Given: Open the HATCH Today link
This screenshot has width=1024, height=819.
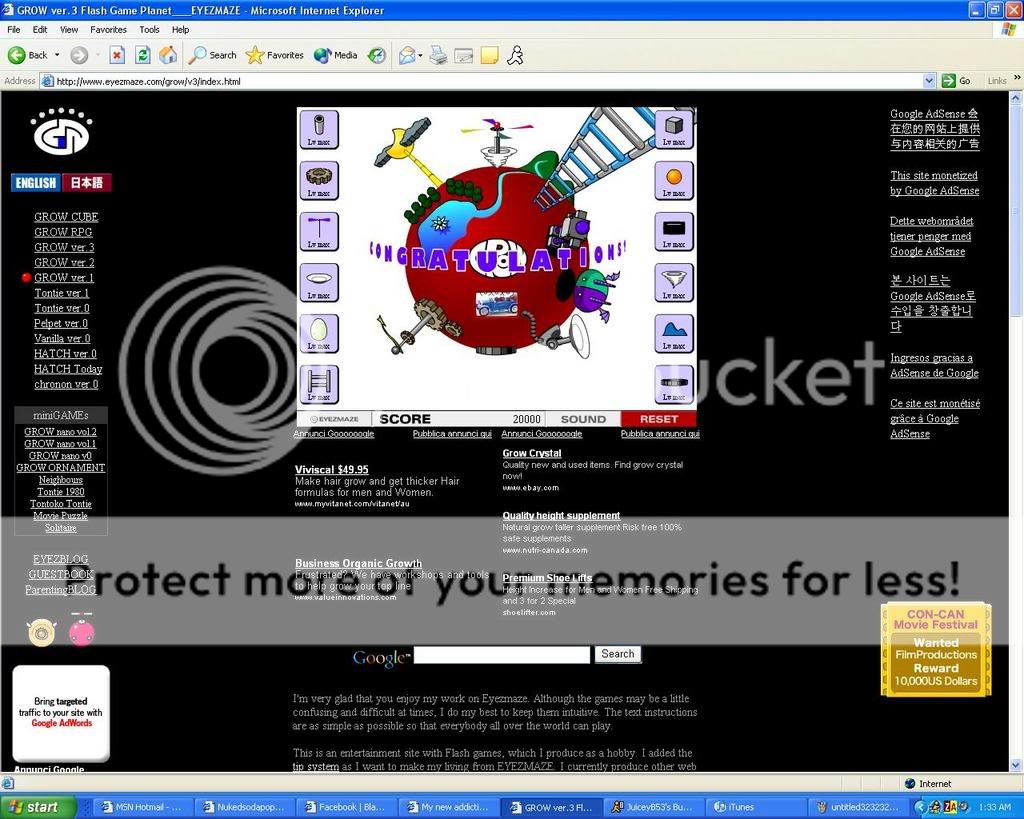Looking at the screenshot, I should (x=68, y=369).
